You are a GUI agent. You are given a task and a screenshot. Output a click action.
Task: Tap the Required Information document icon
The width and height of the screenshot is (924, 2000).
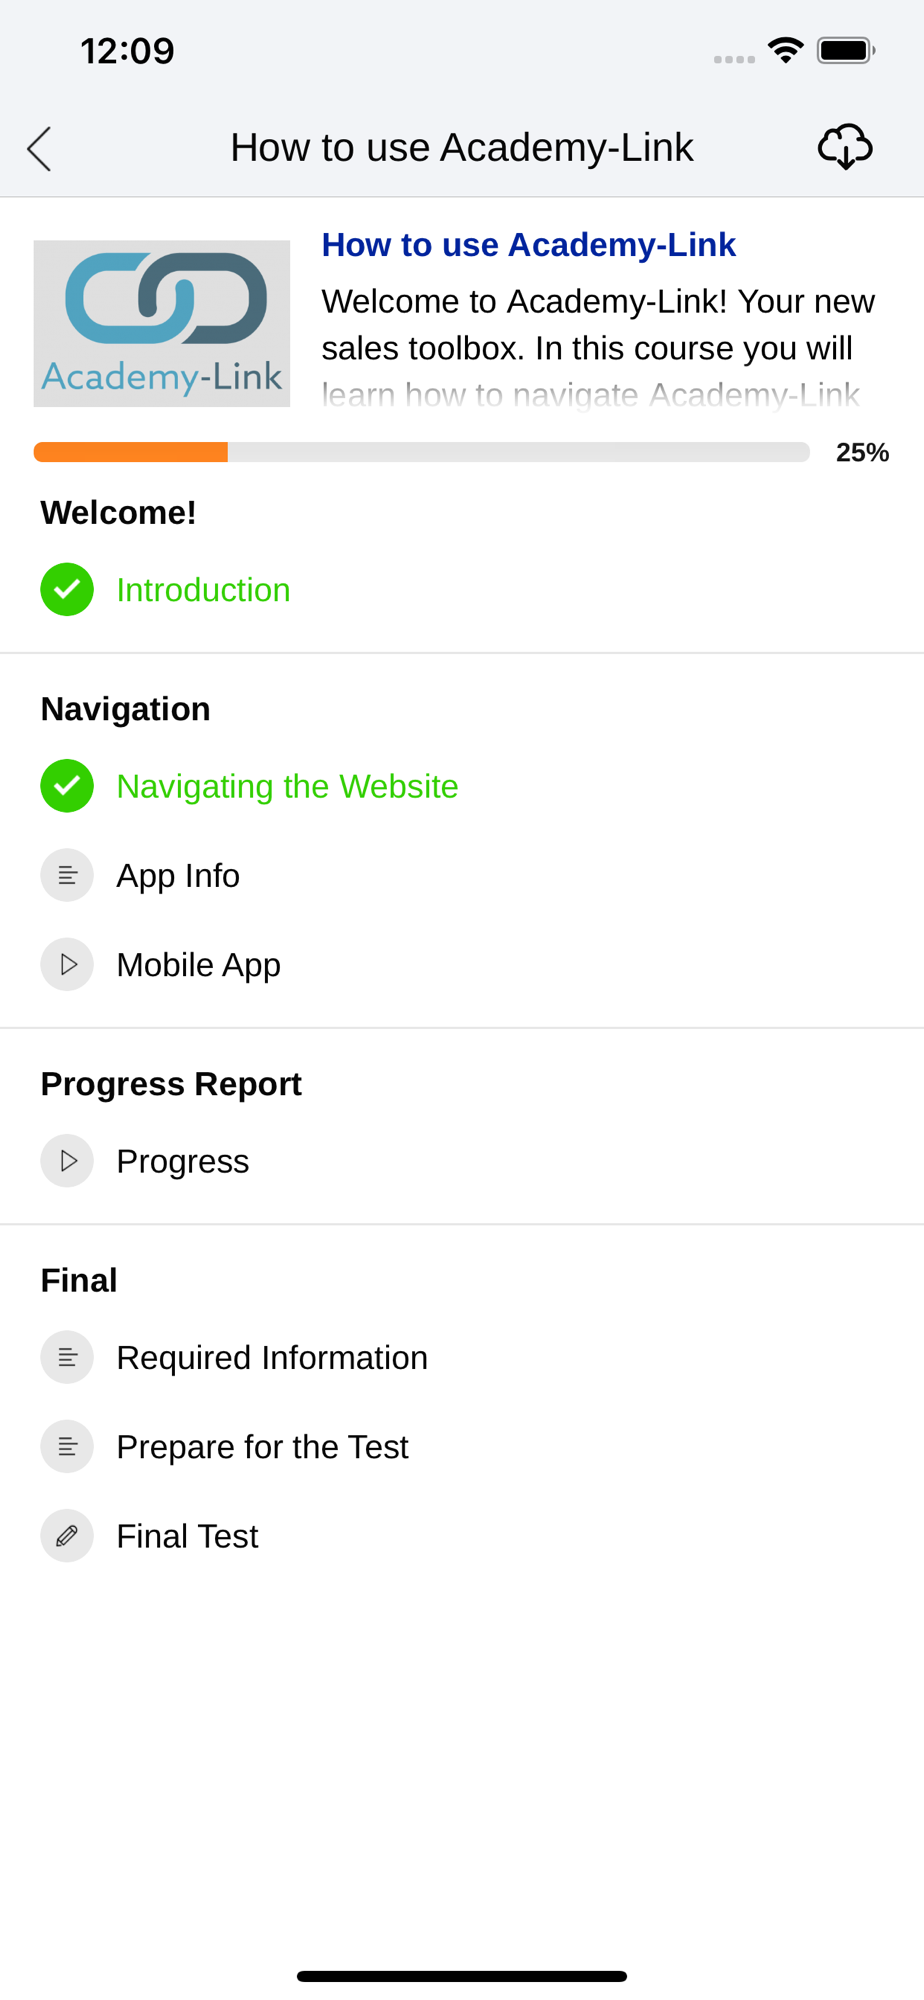coord(67,1357)
